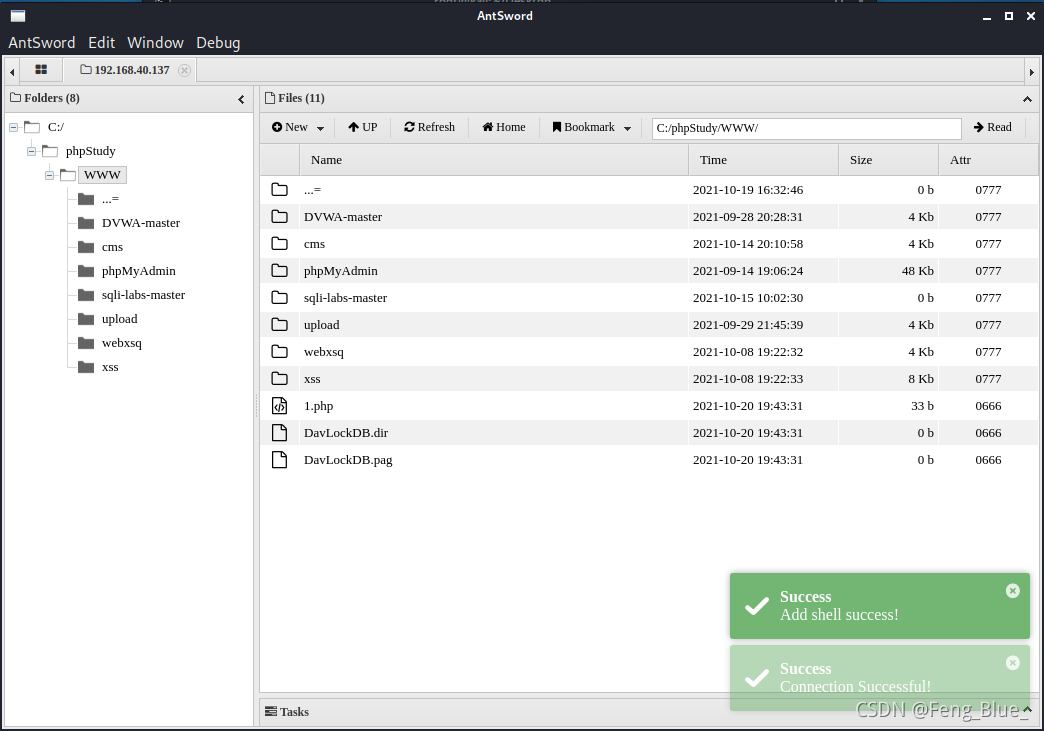Expand the Tasks panel
Viewport: 1044px width, 731px height.
pos(1027,710)
